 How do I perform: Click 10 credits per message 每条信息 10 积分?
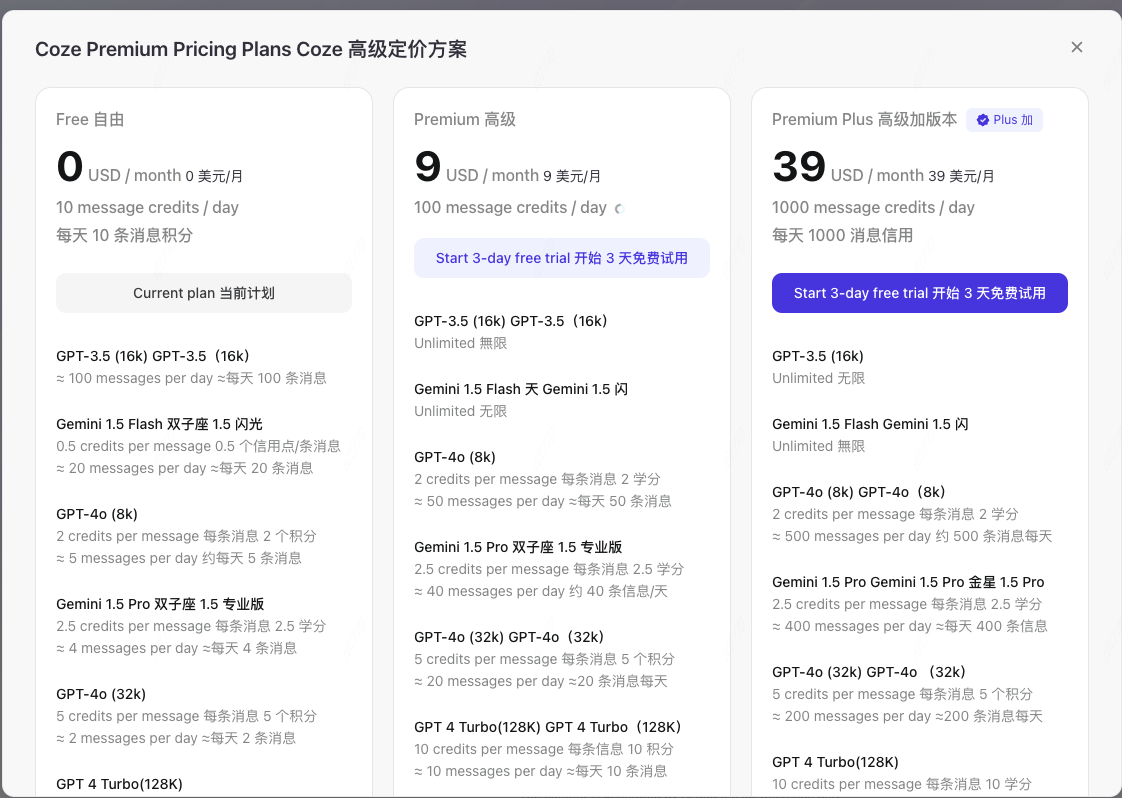544,750
